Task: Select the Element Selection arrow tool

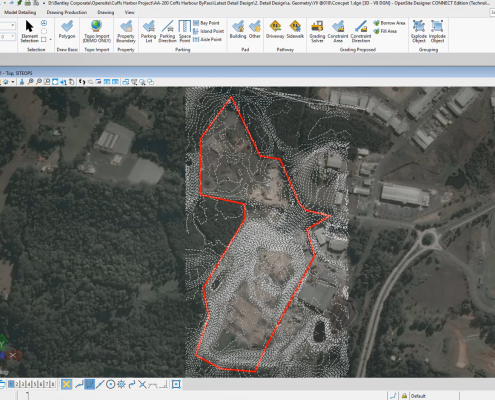Action: (x=30, y=31)
